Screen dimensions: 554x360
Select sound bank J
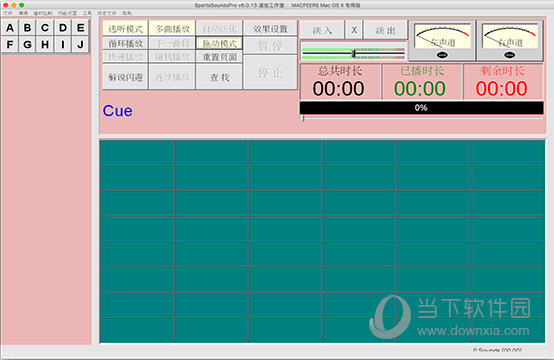81,45
